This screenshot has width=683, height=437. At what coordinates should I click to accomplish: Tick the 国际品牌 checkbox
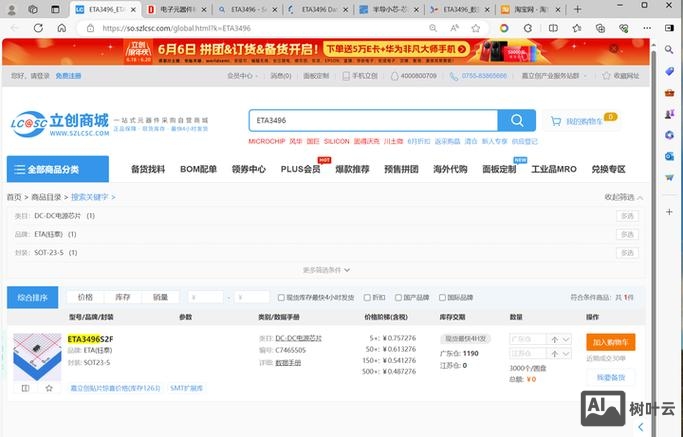point(442,298)
